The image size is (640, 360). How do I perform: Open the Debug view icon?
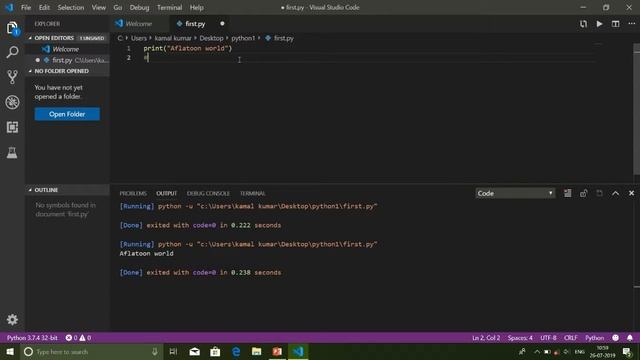(x=12, y=102)
